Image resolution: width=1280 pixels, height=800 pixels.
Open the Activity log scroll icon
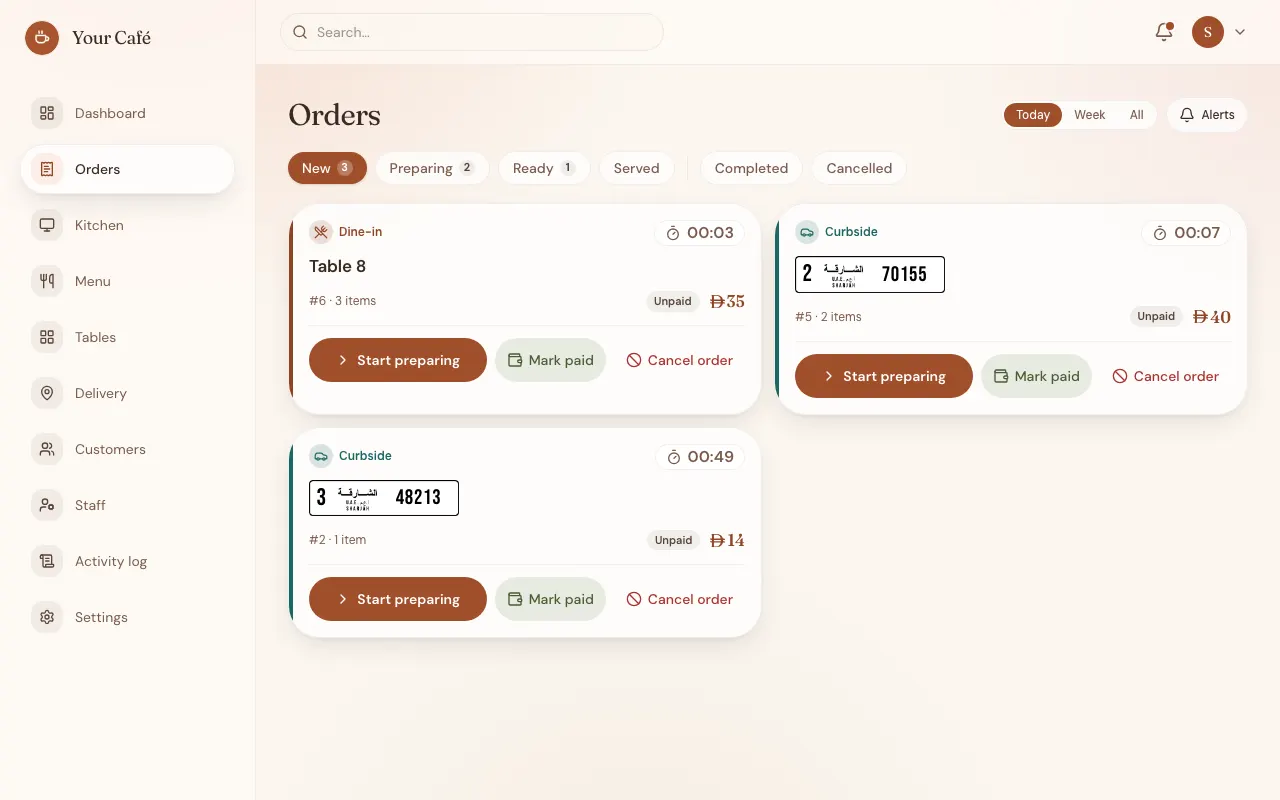(47, 561)
